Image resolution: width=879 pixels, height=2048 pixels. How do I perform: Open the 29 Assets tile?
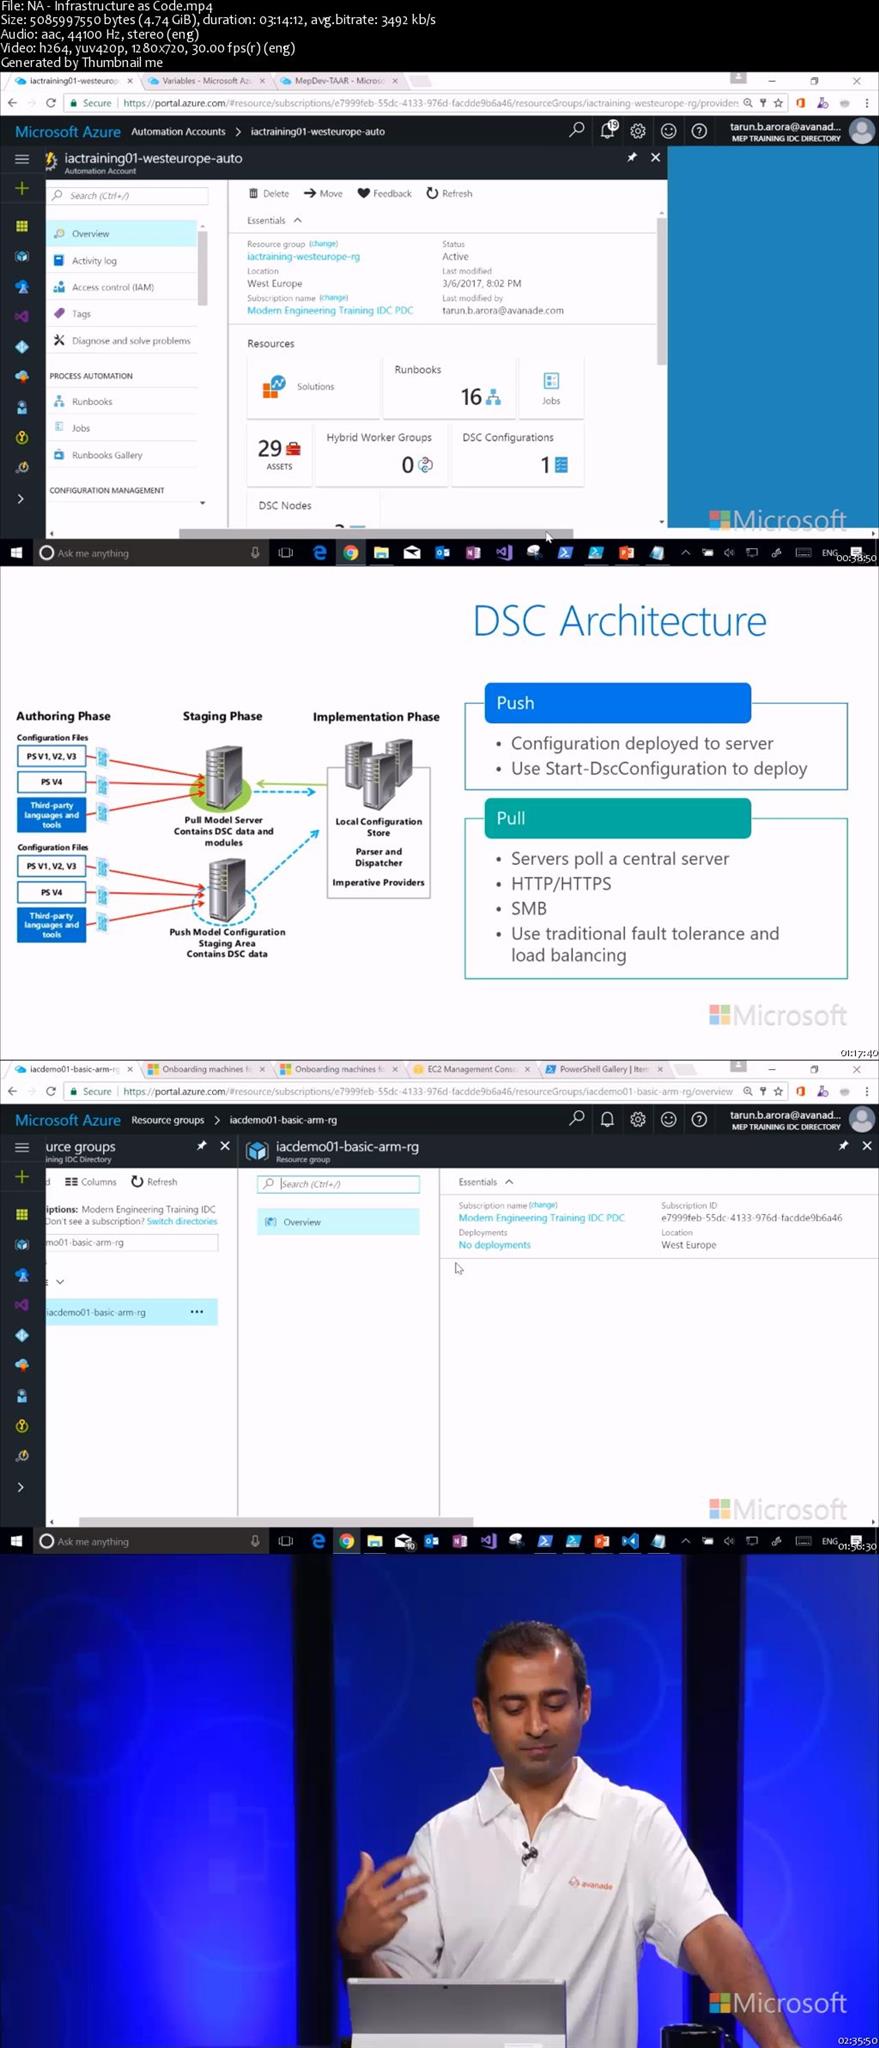click(x=279, y=453)
